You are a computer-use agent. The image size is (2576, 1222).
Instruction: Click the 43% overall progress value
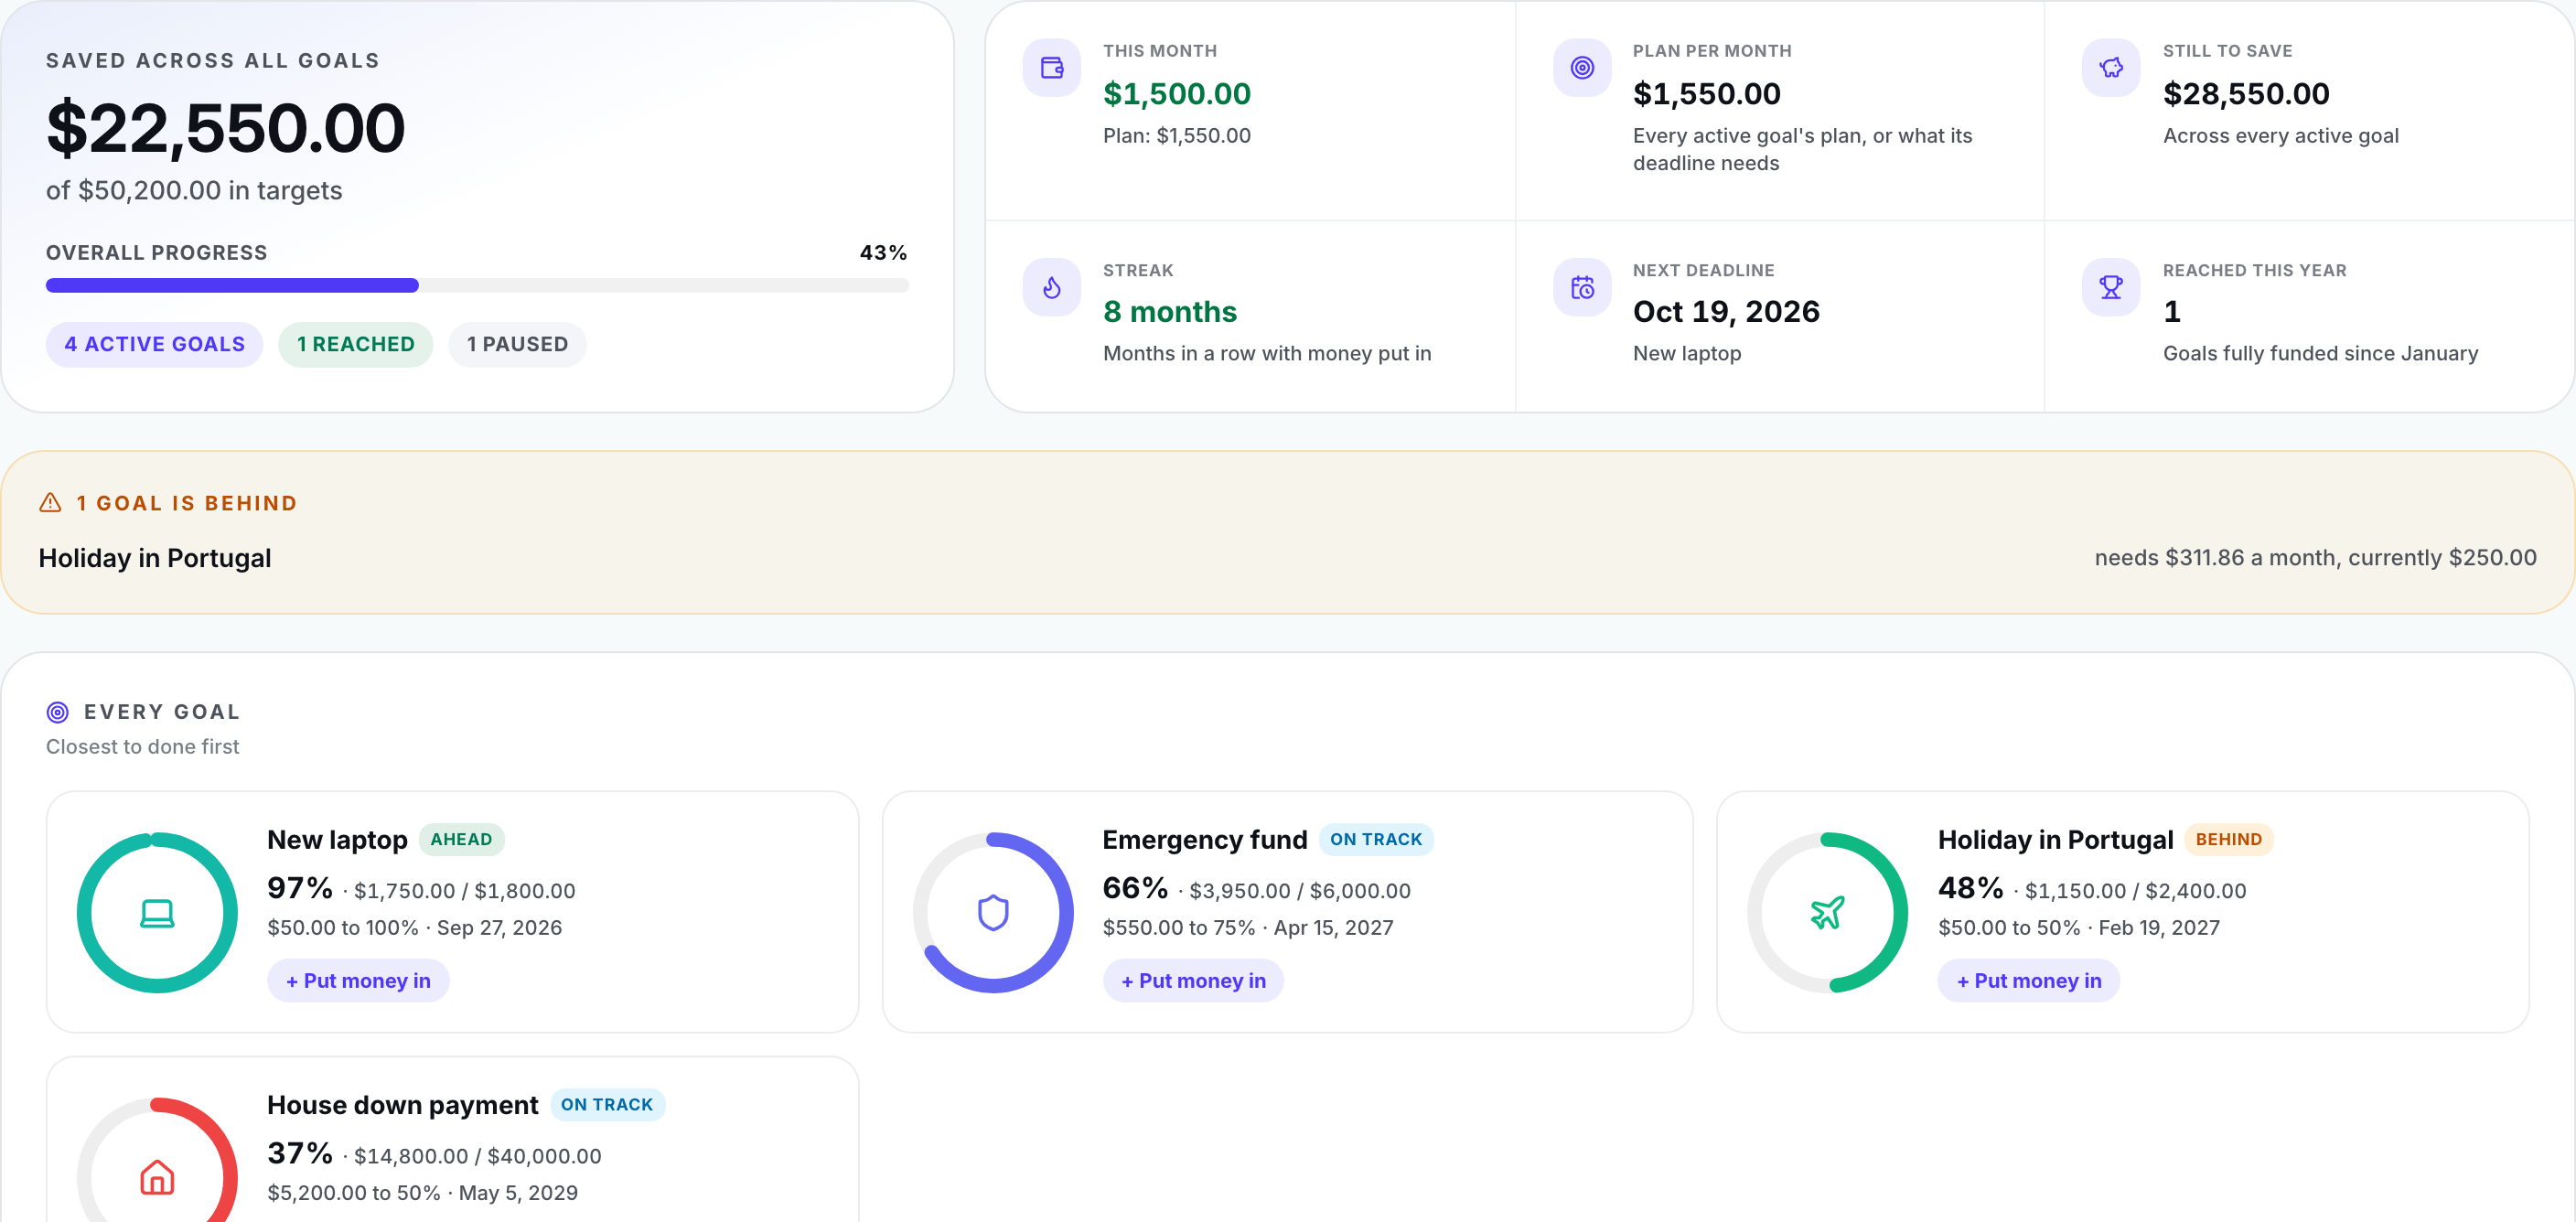coord(884,252)
